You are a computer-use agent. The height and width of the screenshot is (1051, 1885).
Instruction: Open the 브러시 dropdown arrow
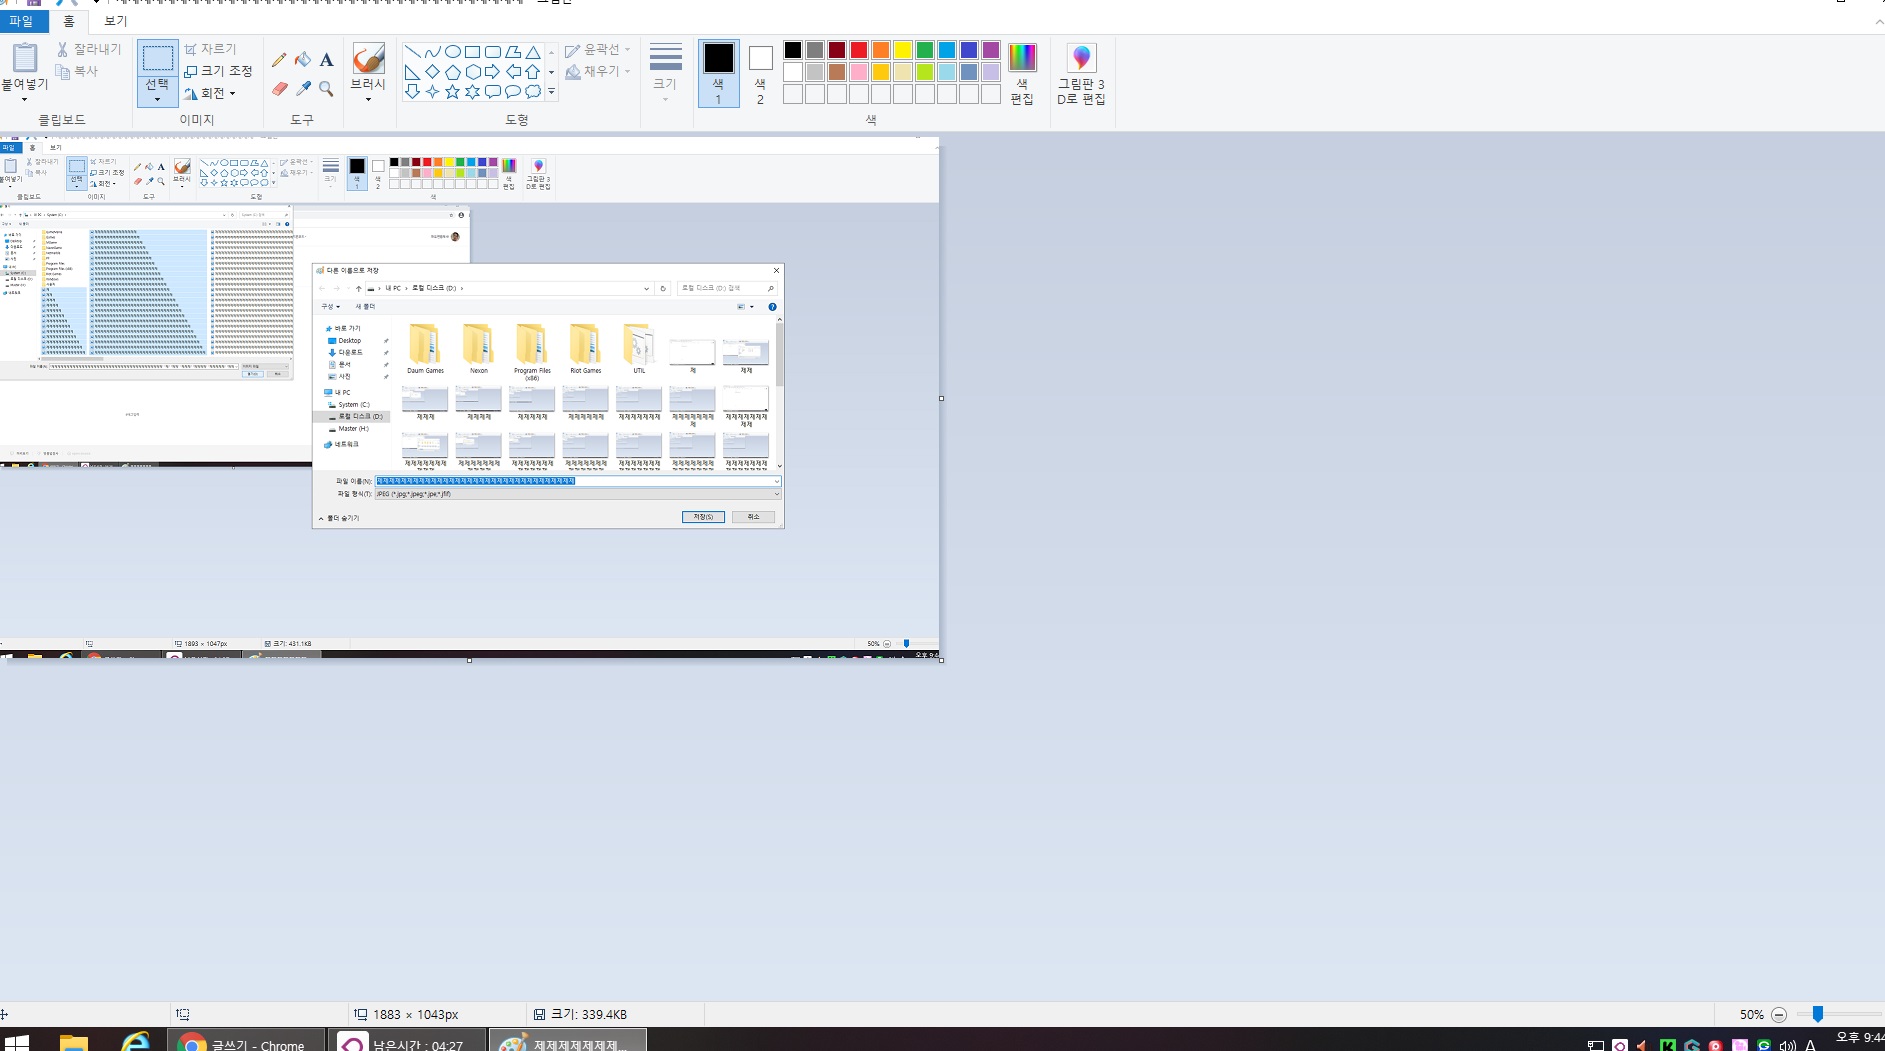click(x=368, y=99)
